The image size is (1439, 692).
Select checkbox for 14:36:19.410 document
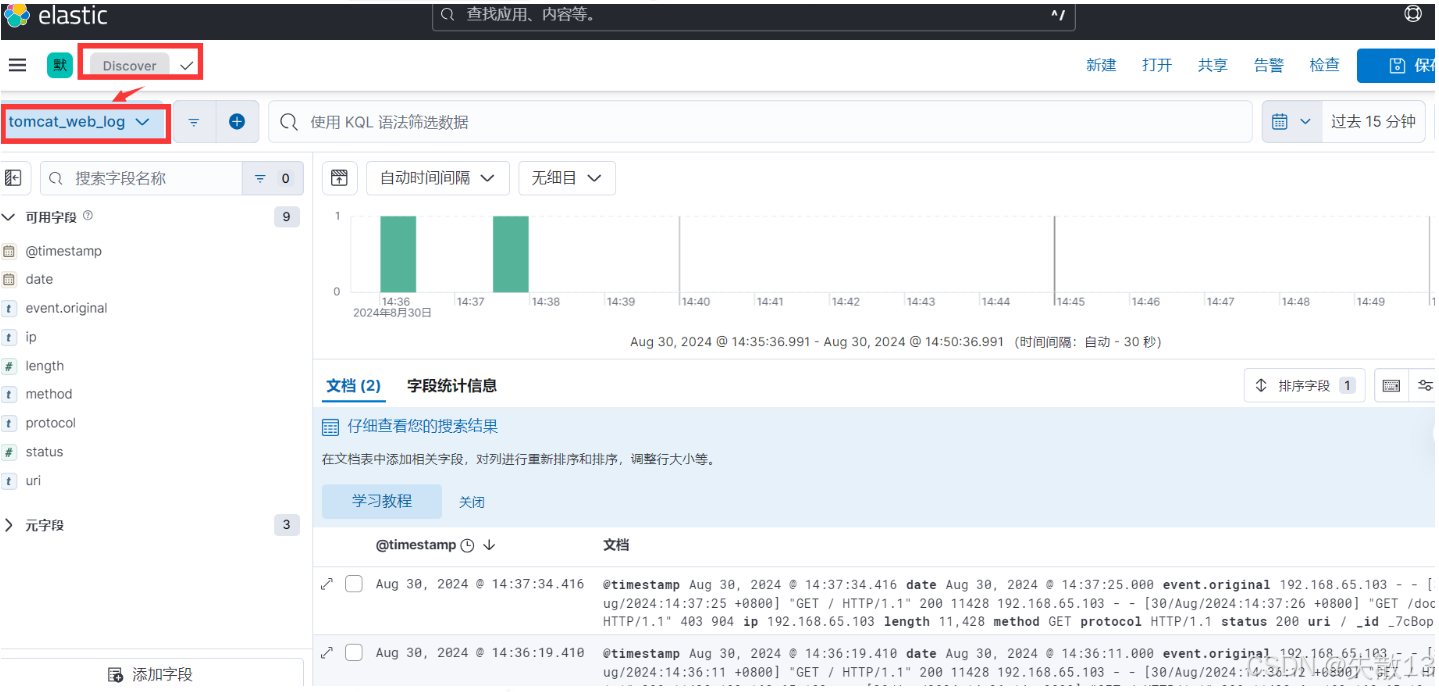click(354, 652)
